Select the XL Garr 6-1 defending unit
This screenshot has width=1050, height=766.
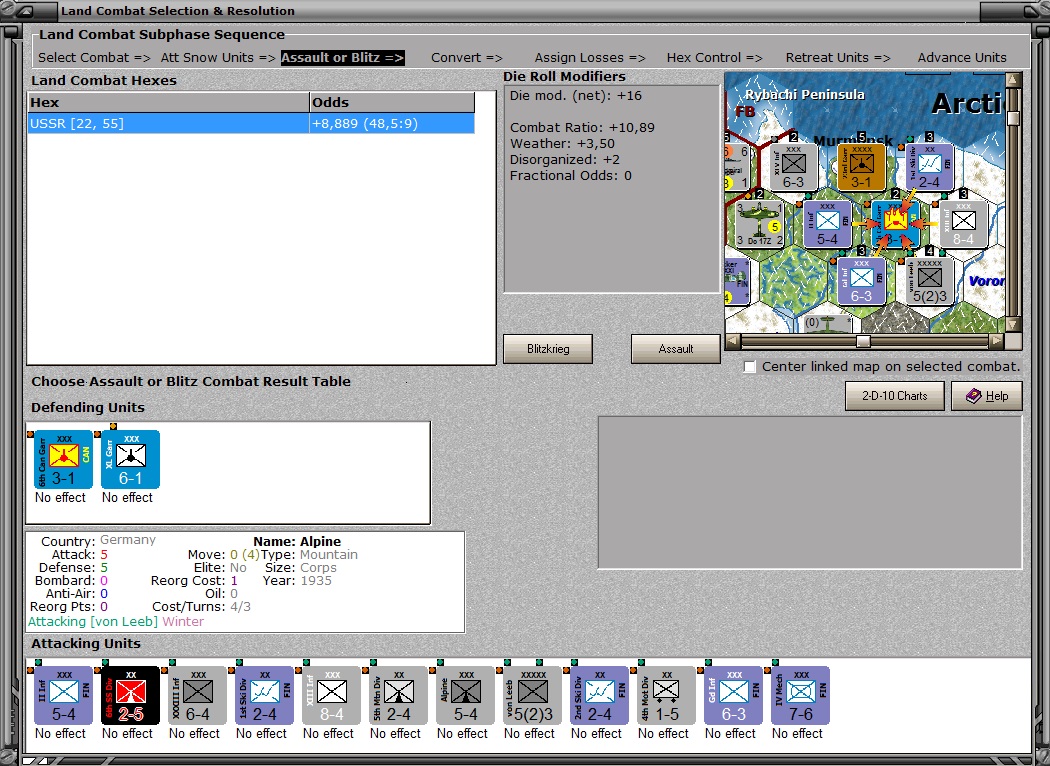(131, 459)
